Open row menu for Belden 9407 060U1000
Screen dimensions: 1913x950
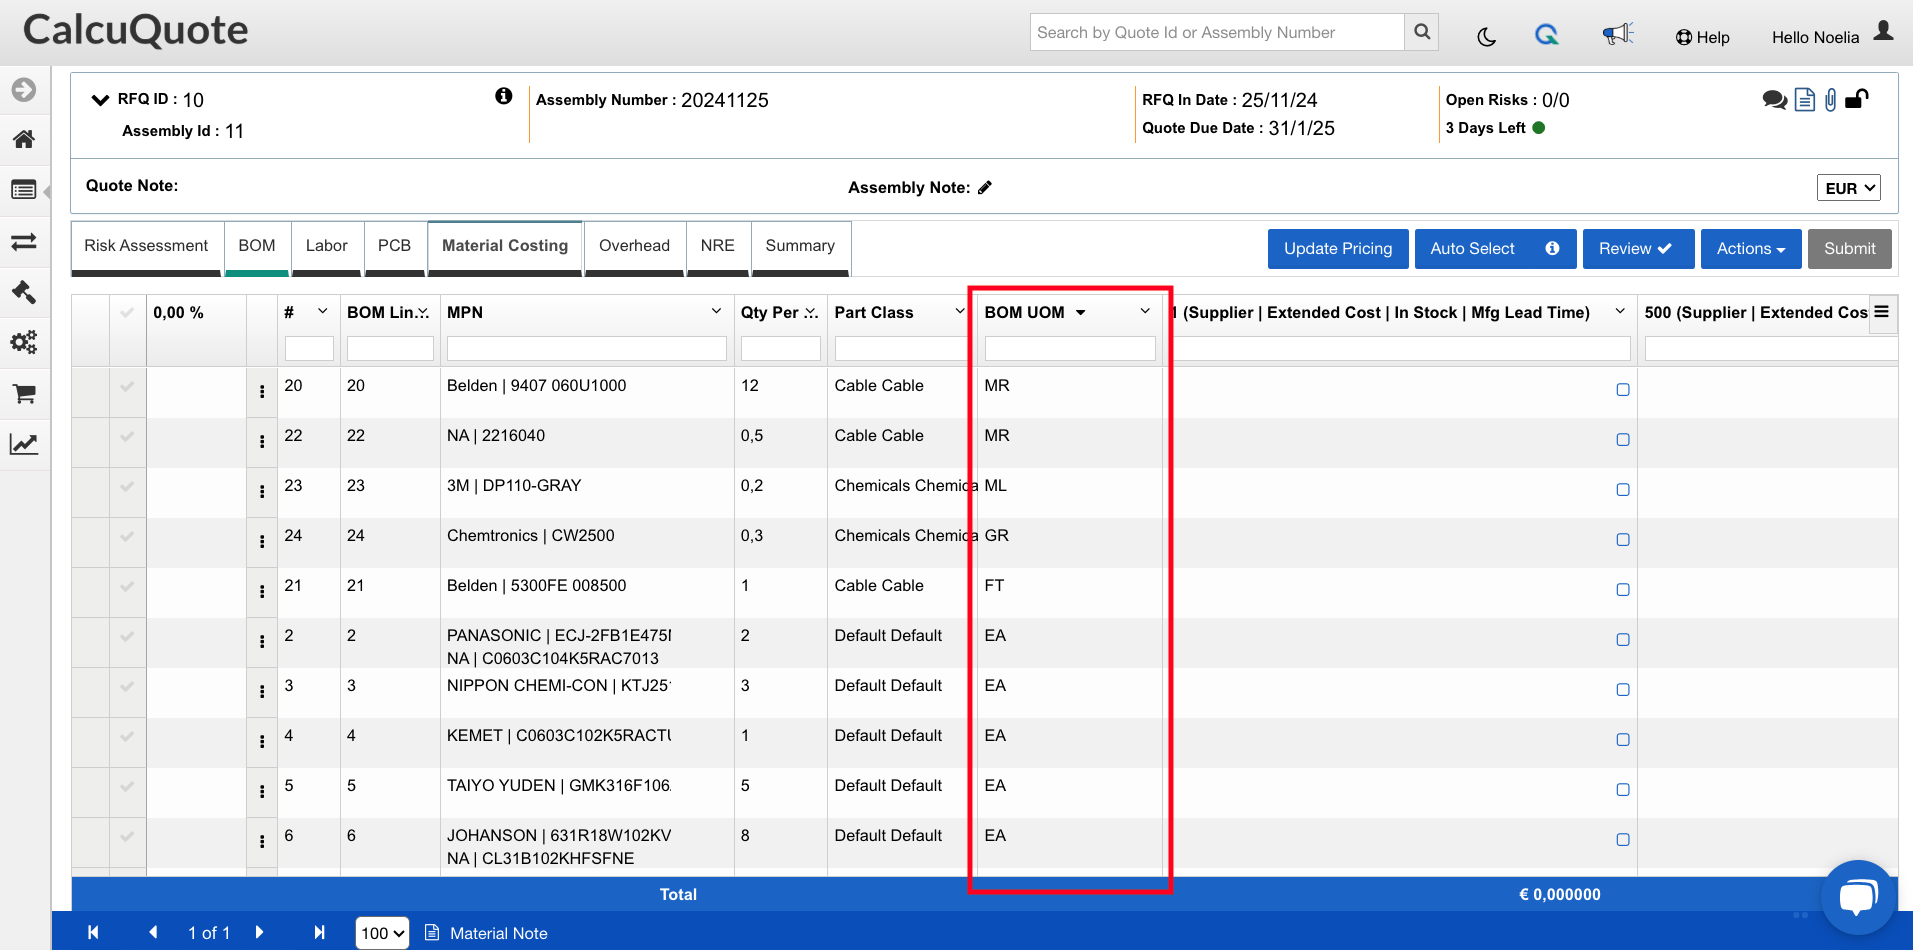[x=262, y=392]
